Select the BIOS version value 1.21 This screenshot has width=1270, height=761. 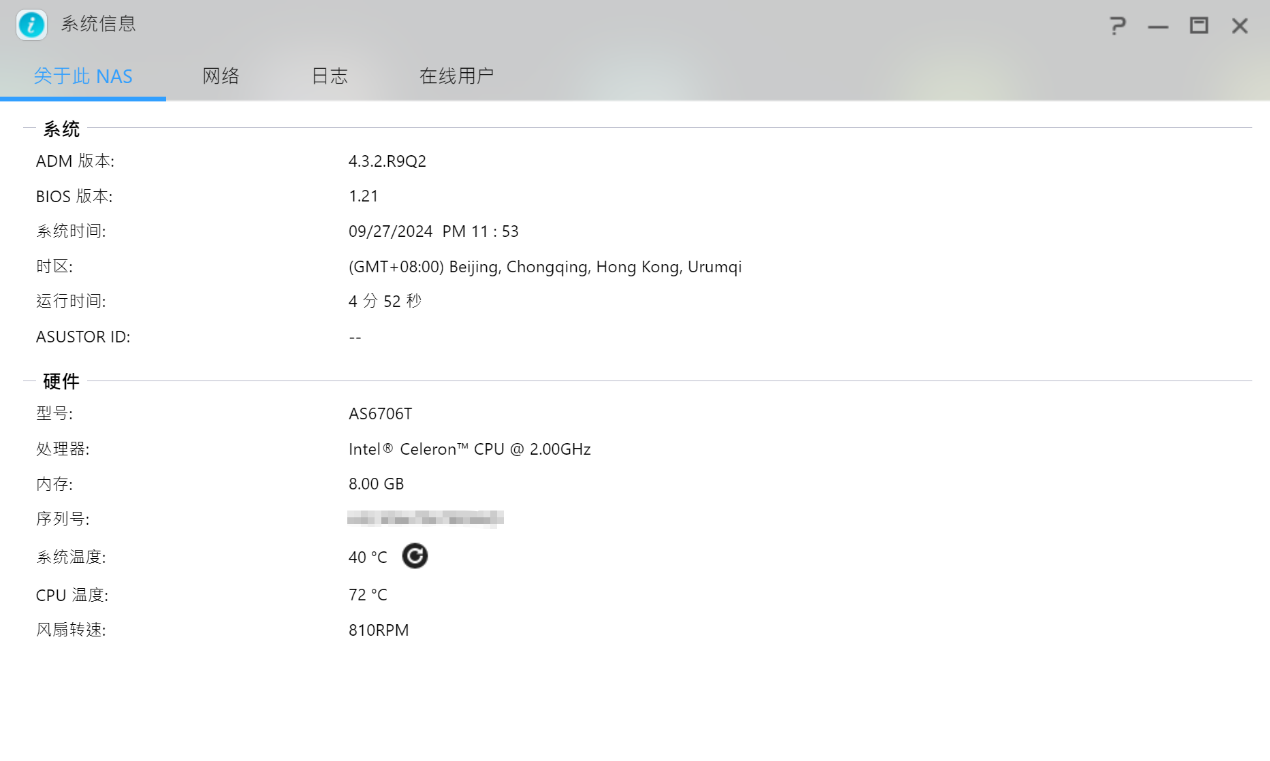click(364, 196)
